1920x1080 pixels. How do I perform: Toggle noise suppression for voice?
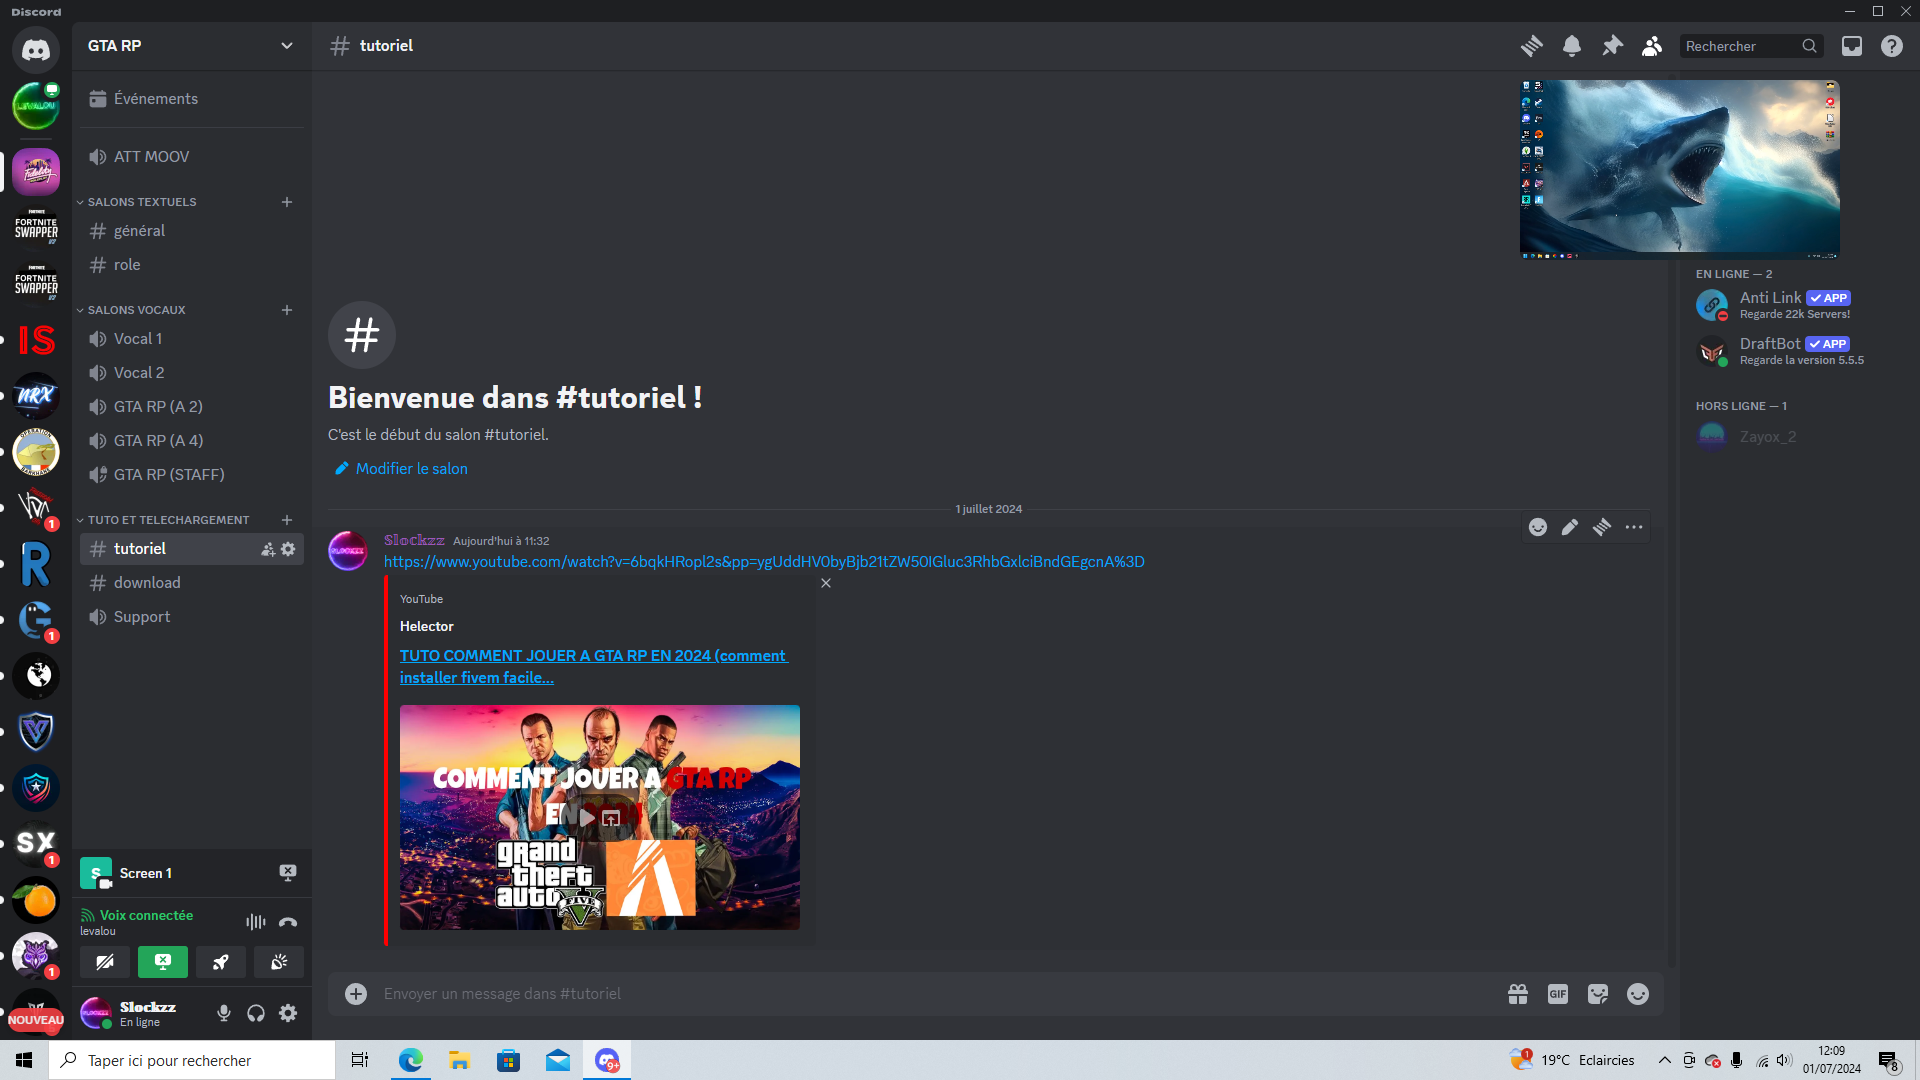(x=256, y=922)
